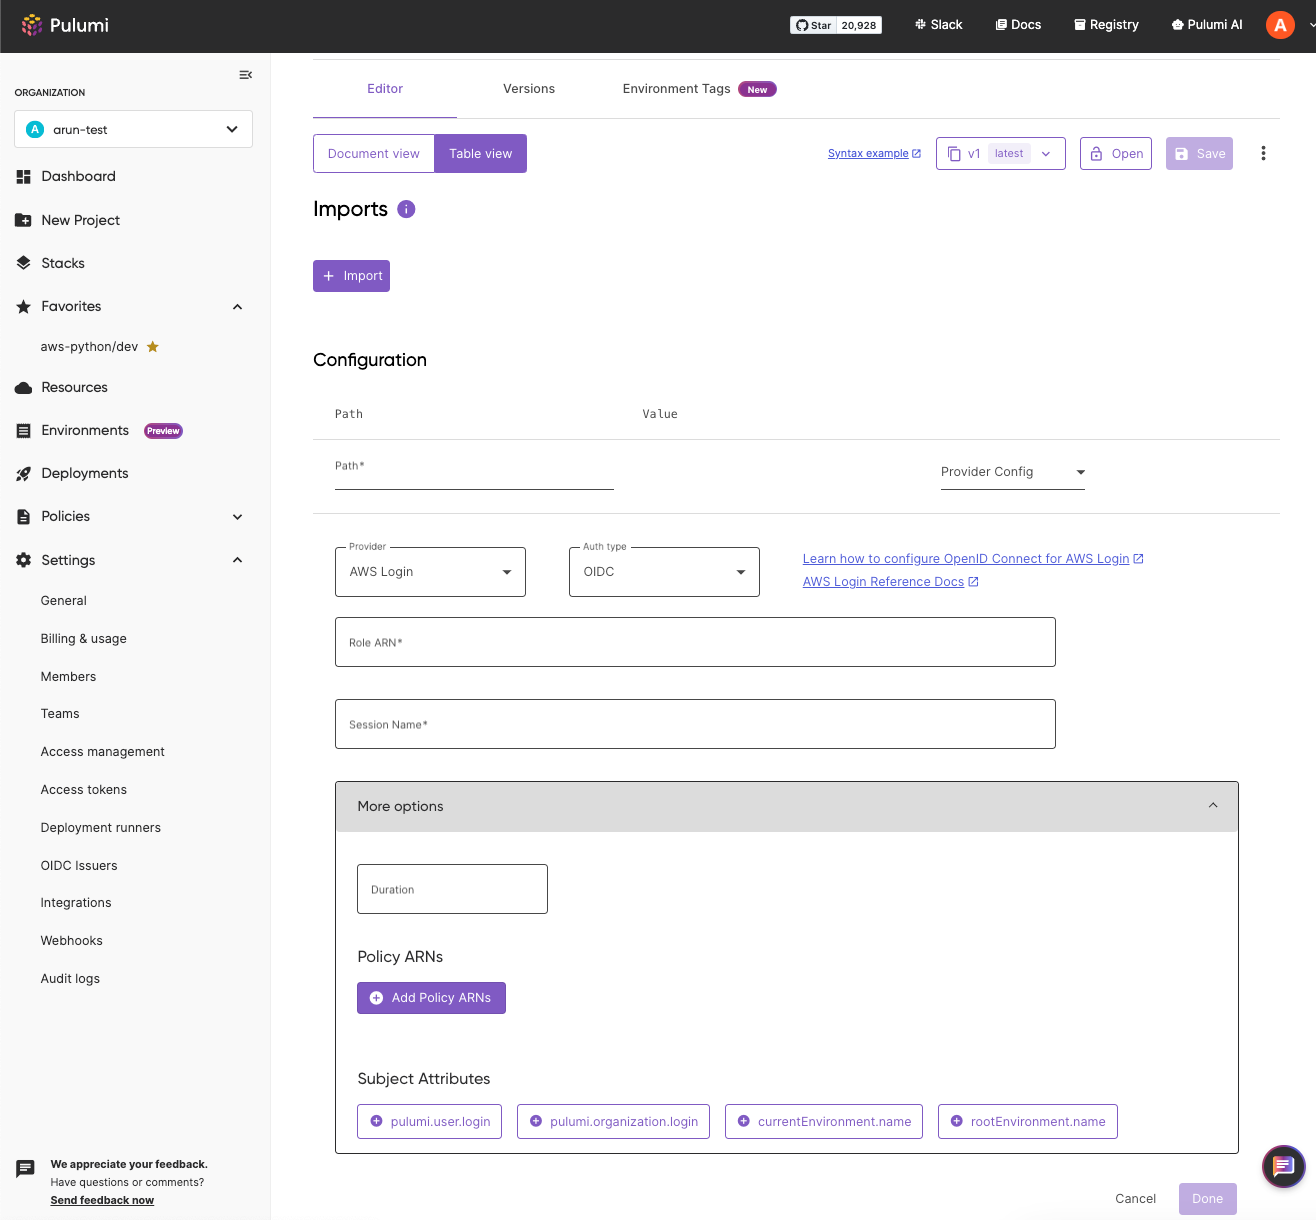
Task: Open Pulumi AI
Action: pyautogui.click(x=1207, y=25)
